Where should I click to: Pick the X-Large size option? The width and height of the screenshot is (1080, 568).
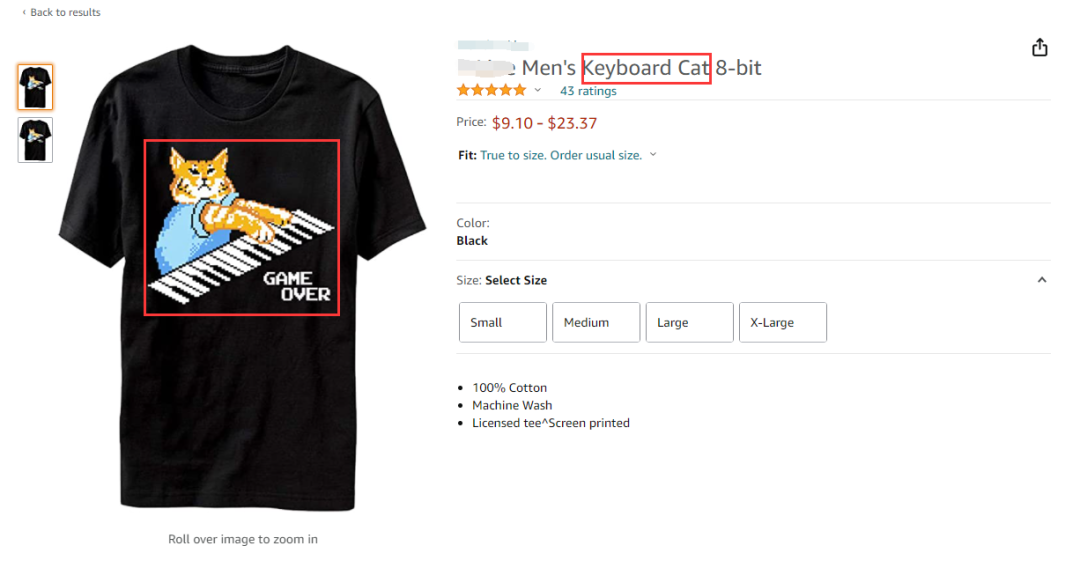point(782,323)
